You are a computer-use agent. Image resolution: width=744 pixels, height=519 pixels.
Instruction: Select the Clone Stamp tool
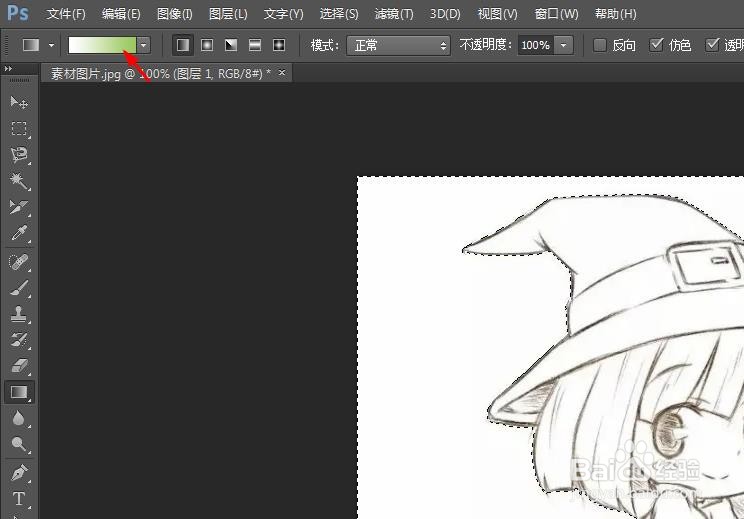click(x=19, y=314)
